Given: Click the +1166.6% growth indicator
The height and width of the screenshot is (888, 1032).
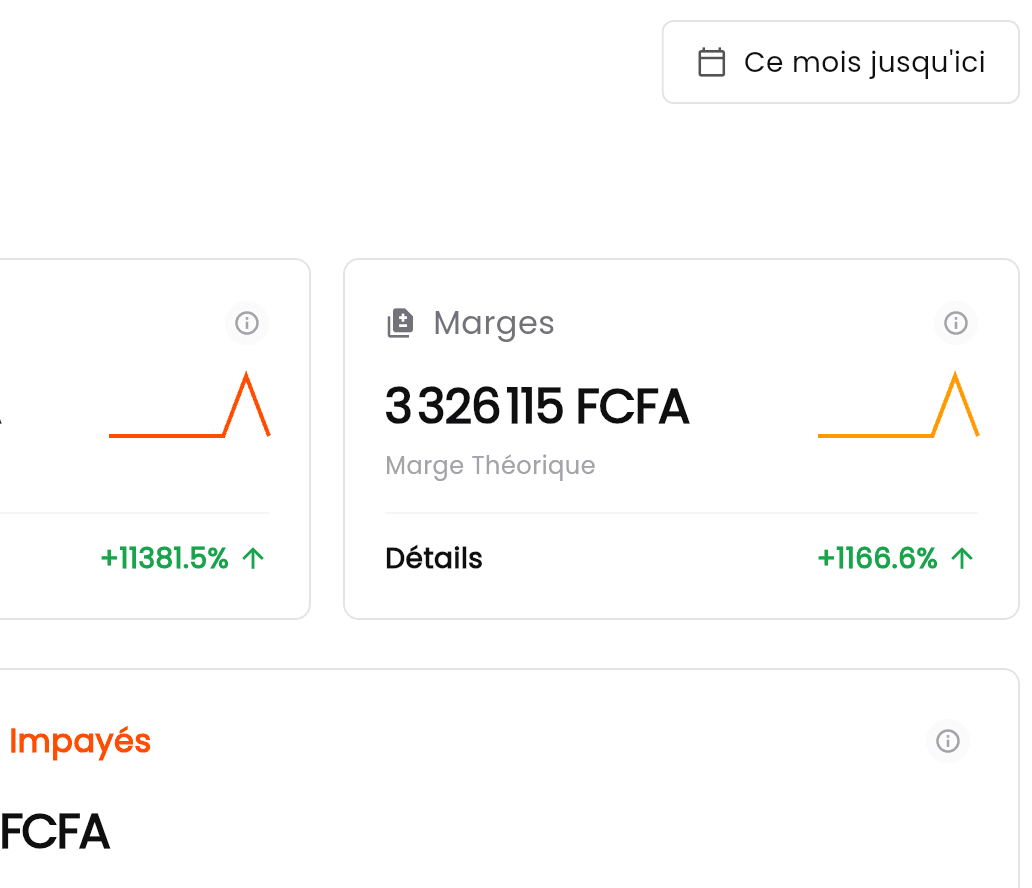Looking at the screenshot, I should [878, 558].
